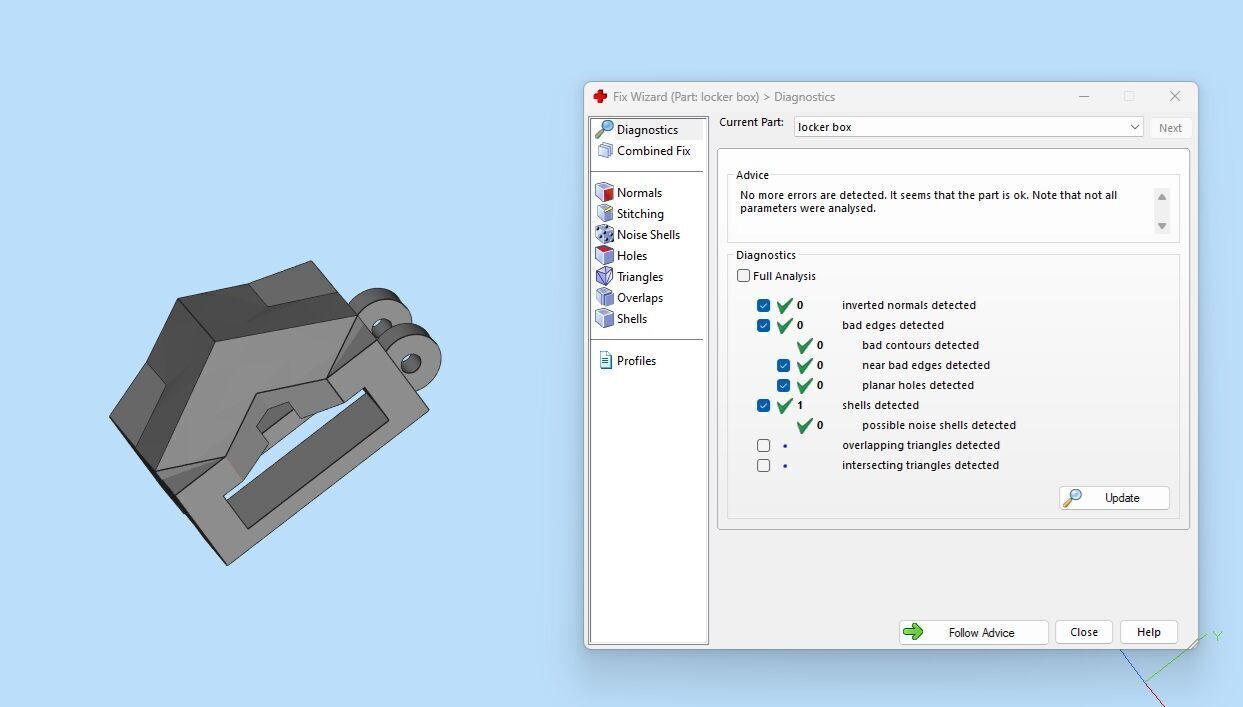The image size is (1243, 707).
Task: Enable overlapping triangles detection checkbox
Action: pos(764,445)
